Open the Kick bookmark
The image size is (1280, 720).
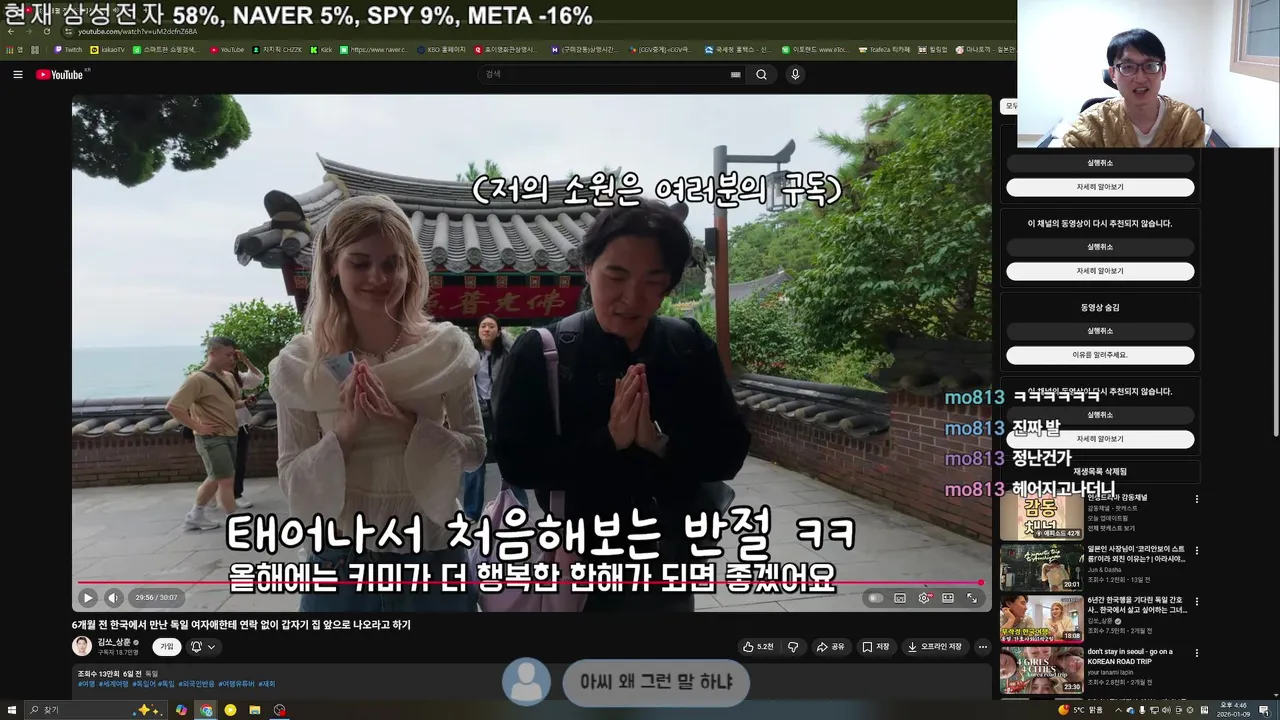click(321, 49)
